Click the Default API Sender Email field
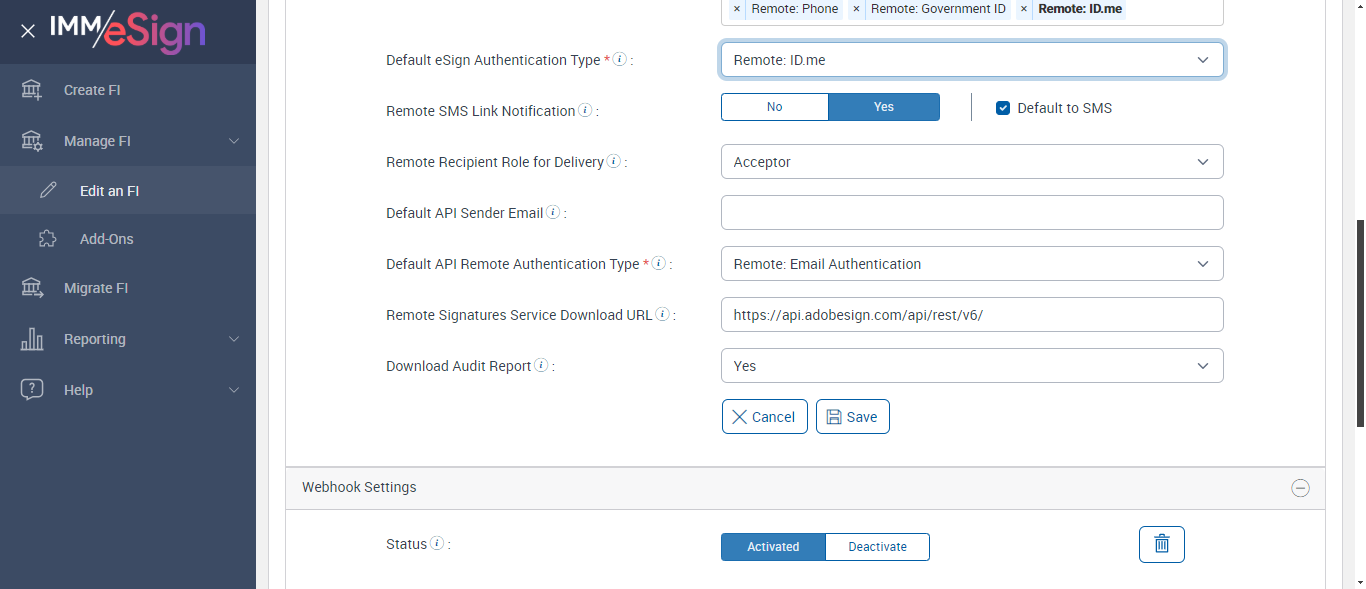 tap(971, 213)
